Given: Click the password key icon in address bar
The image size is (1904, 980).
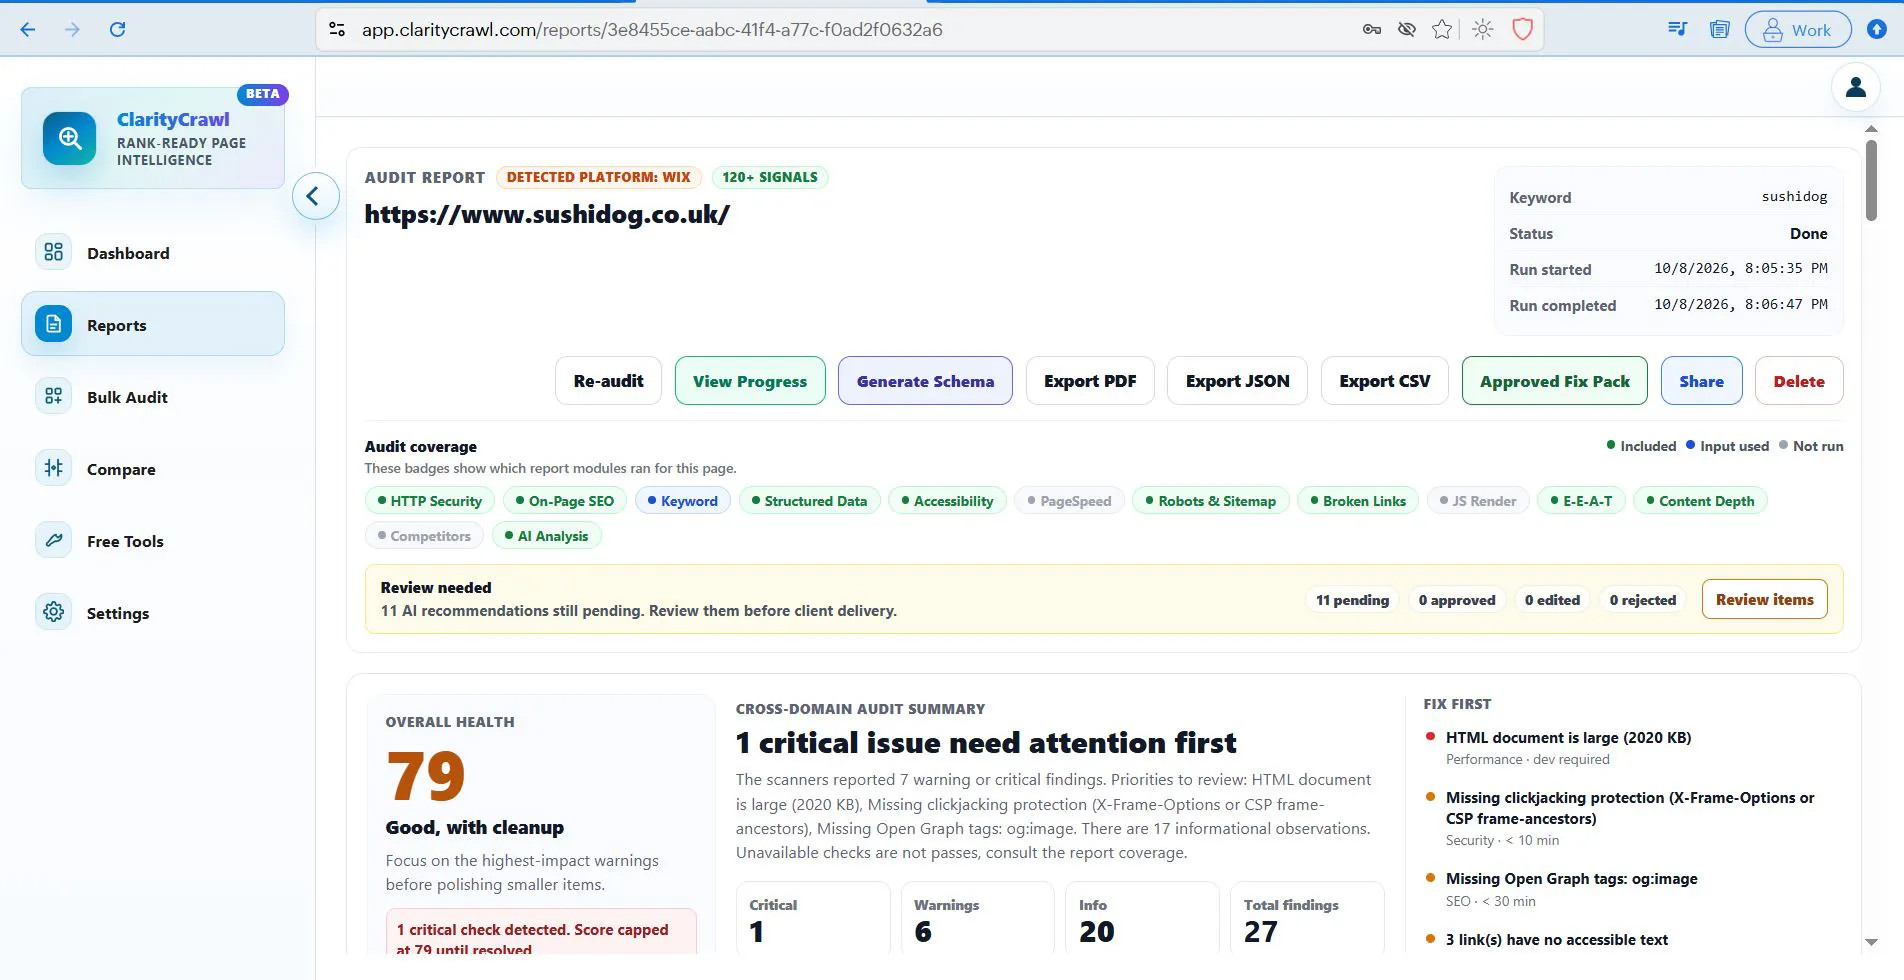Looking at the screenshot, I should 1372,30.
